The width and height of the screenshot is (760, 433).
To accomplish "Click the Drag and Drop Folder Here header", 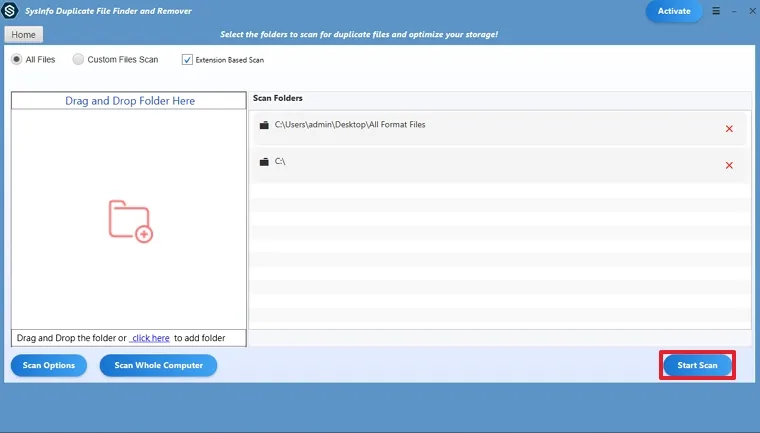I will pos(129,101).
